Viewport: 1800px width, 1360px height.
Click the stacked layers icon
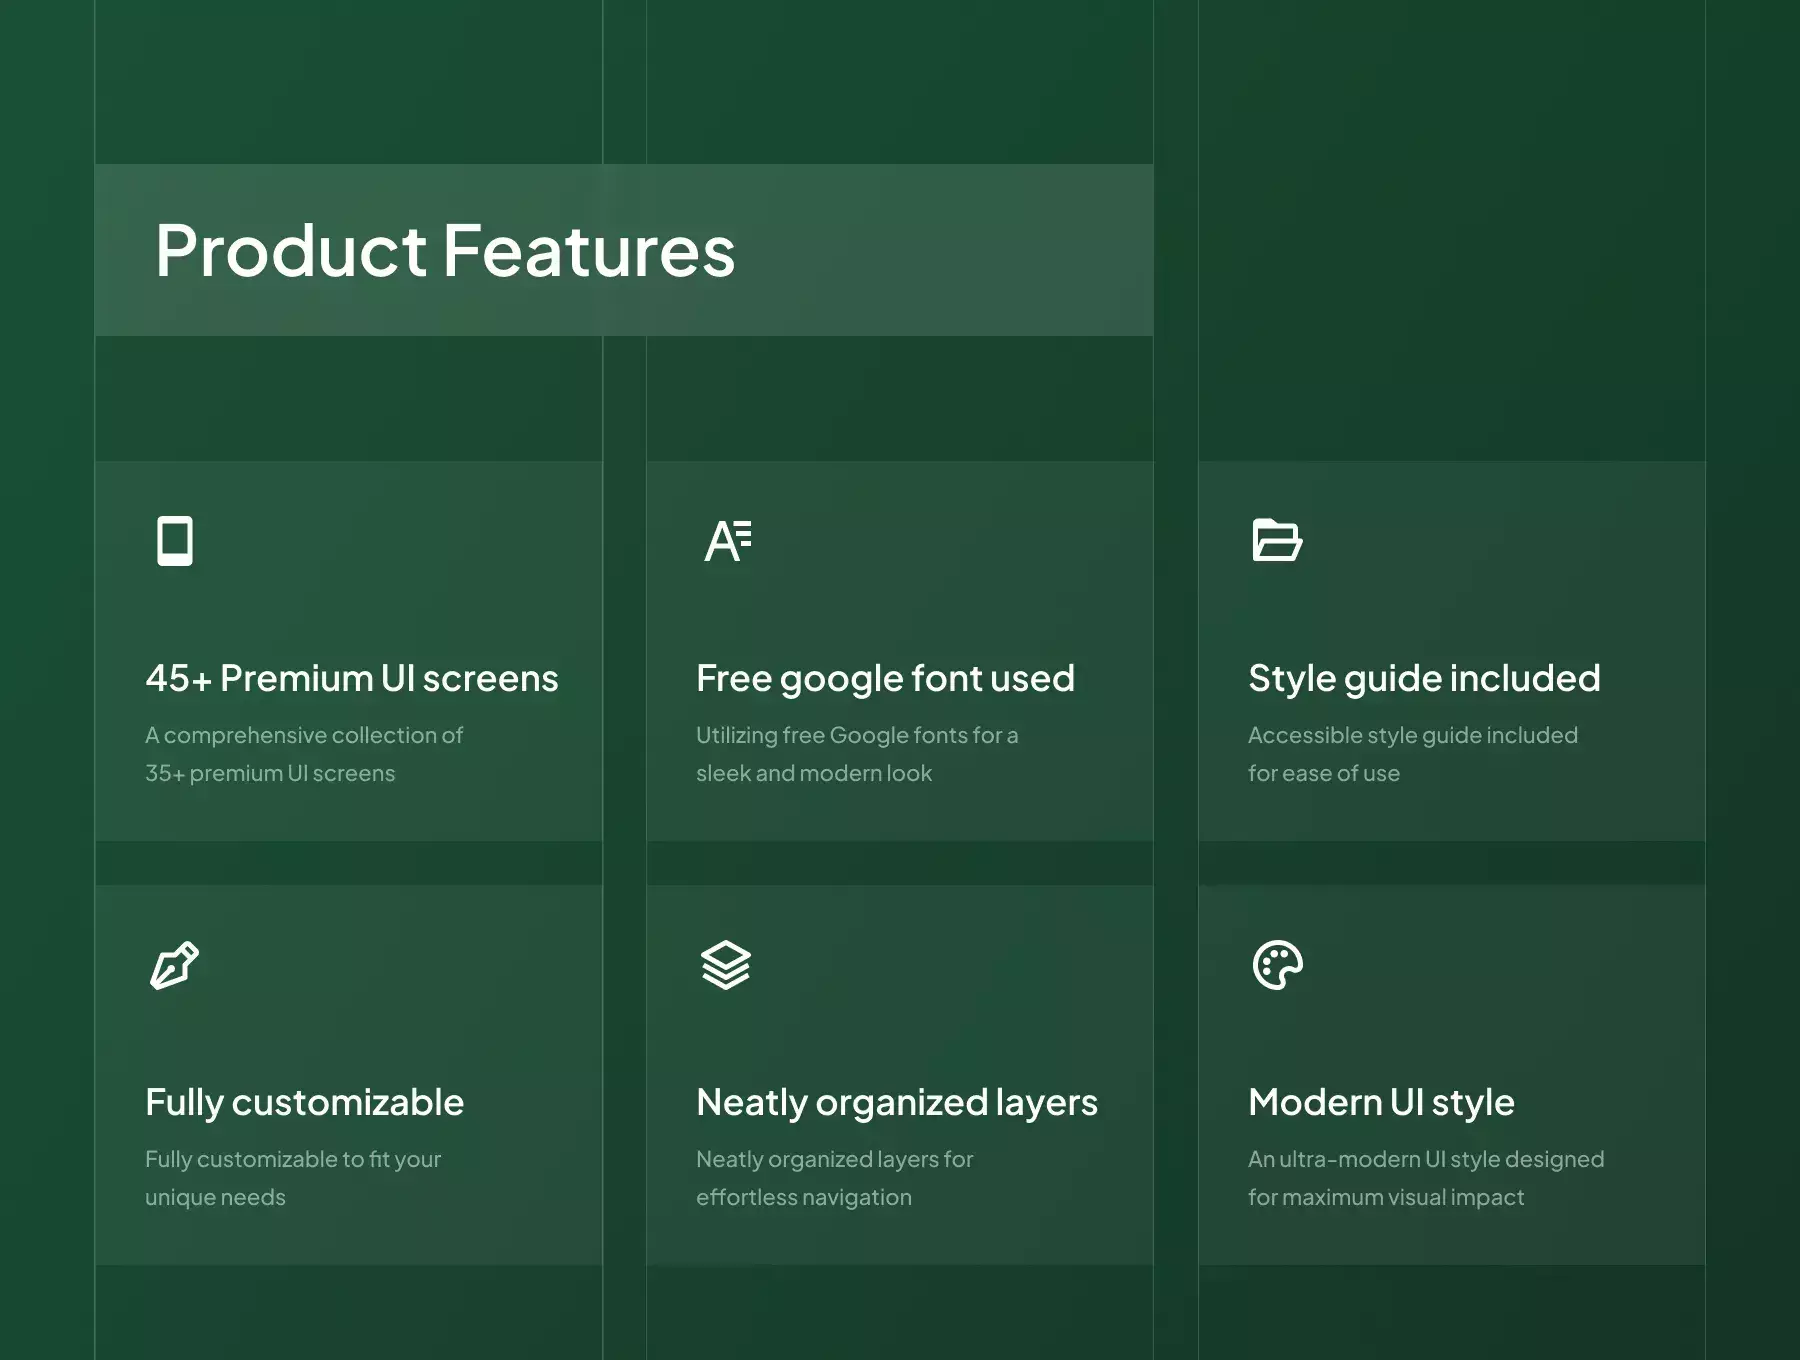click(x=725, y=965)
